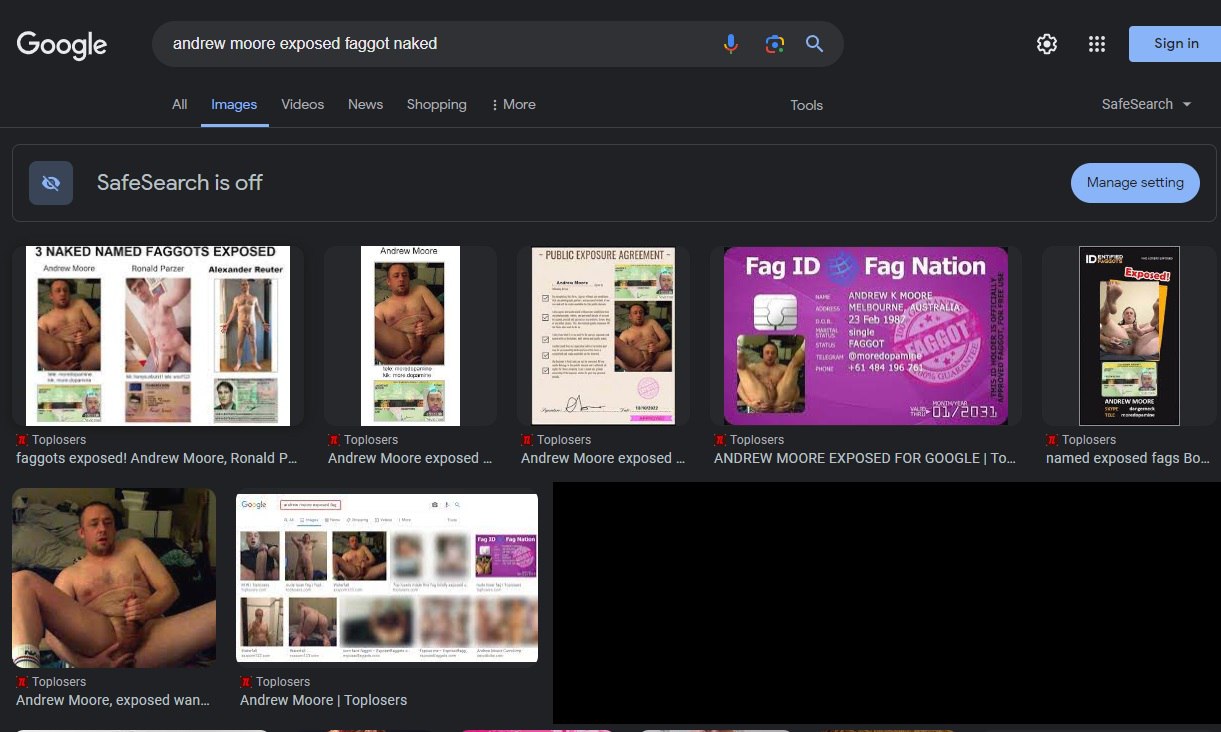Screen dimensions: 1221x732
Task: Click the crossed-out eye SafeSearch icon
Action: click(x=51, y=183)
